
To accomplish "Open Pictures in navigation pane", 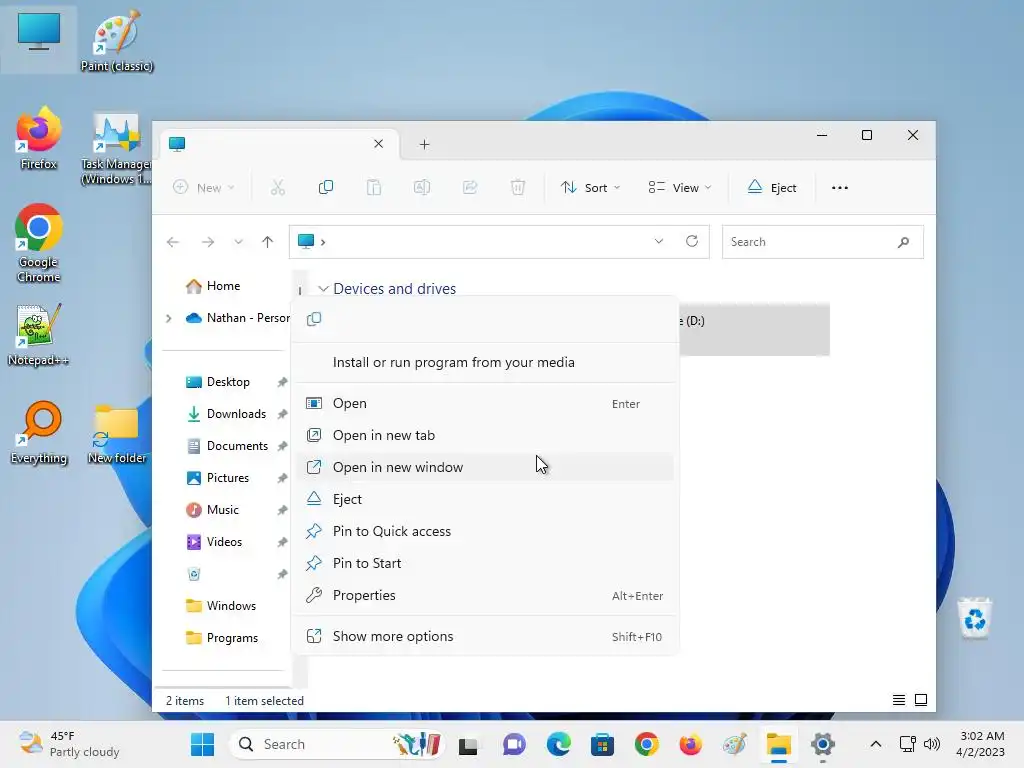I will click(217, 478).
